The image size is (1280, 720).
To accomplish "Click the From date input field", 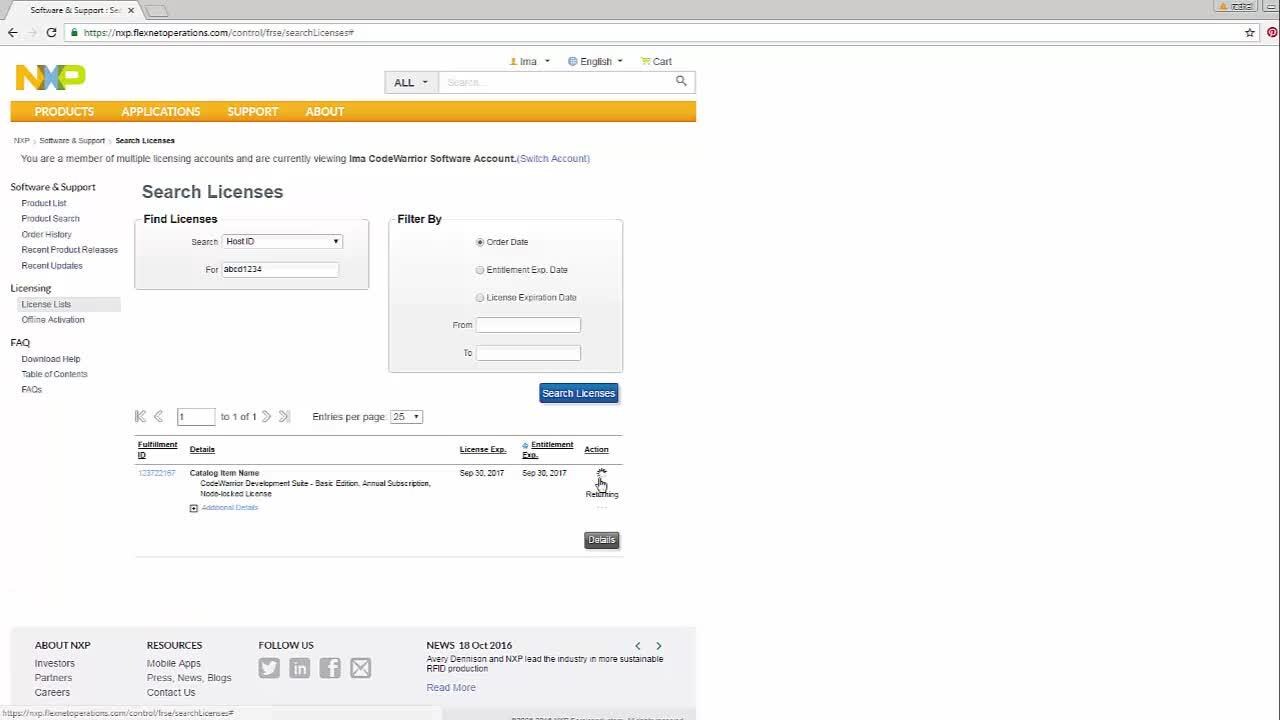I will tap(528, 325).
